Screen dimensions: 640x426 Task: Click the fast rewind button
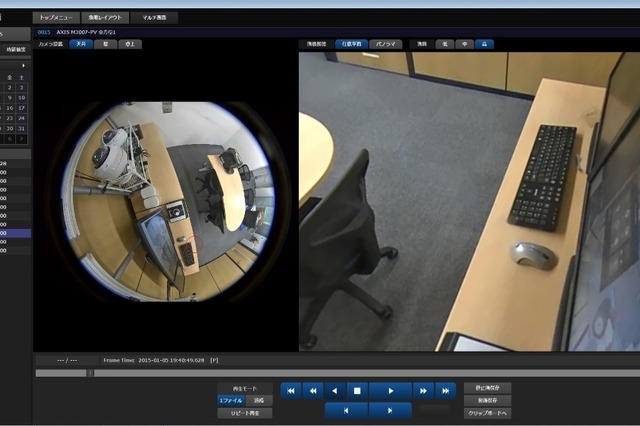coord(312,391)
